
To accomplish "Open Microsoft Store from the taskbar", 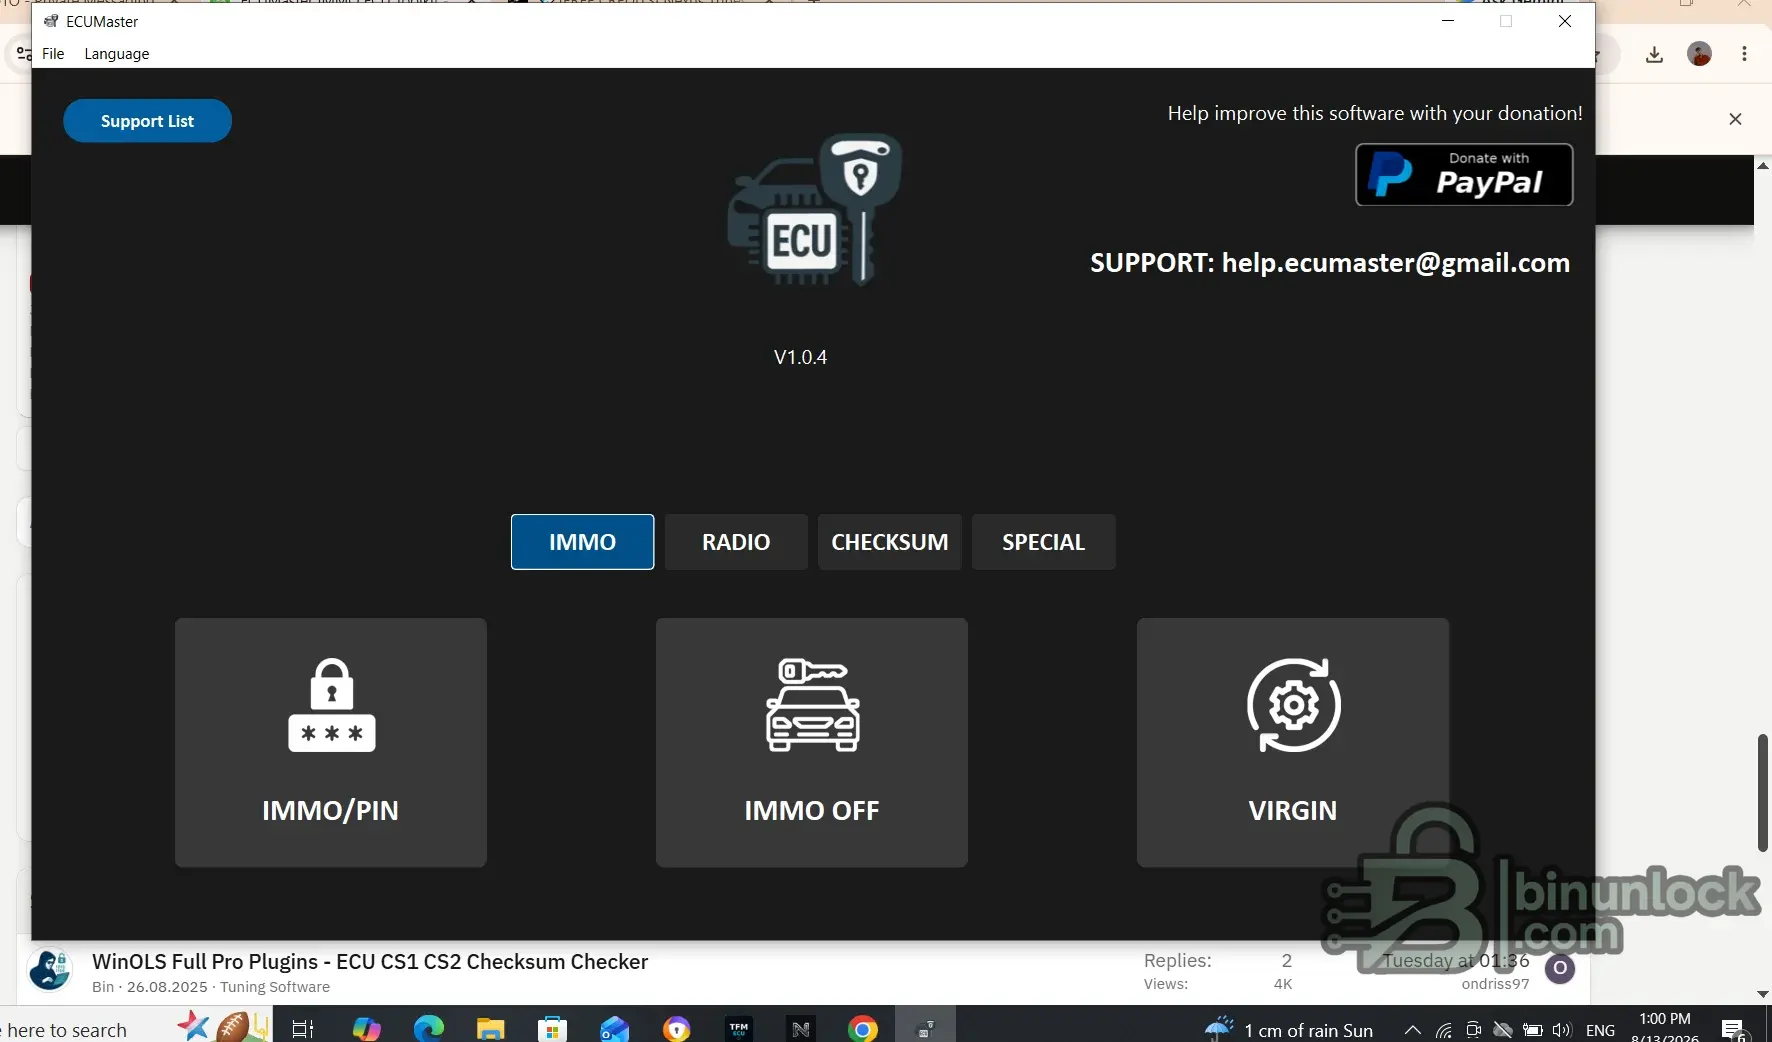I will (553, 1028).
